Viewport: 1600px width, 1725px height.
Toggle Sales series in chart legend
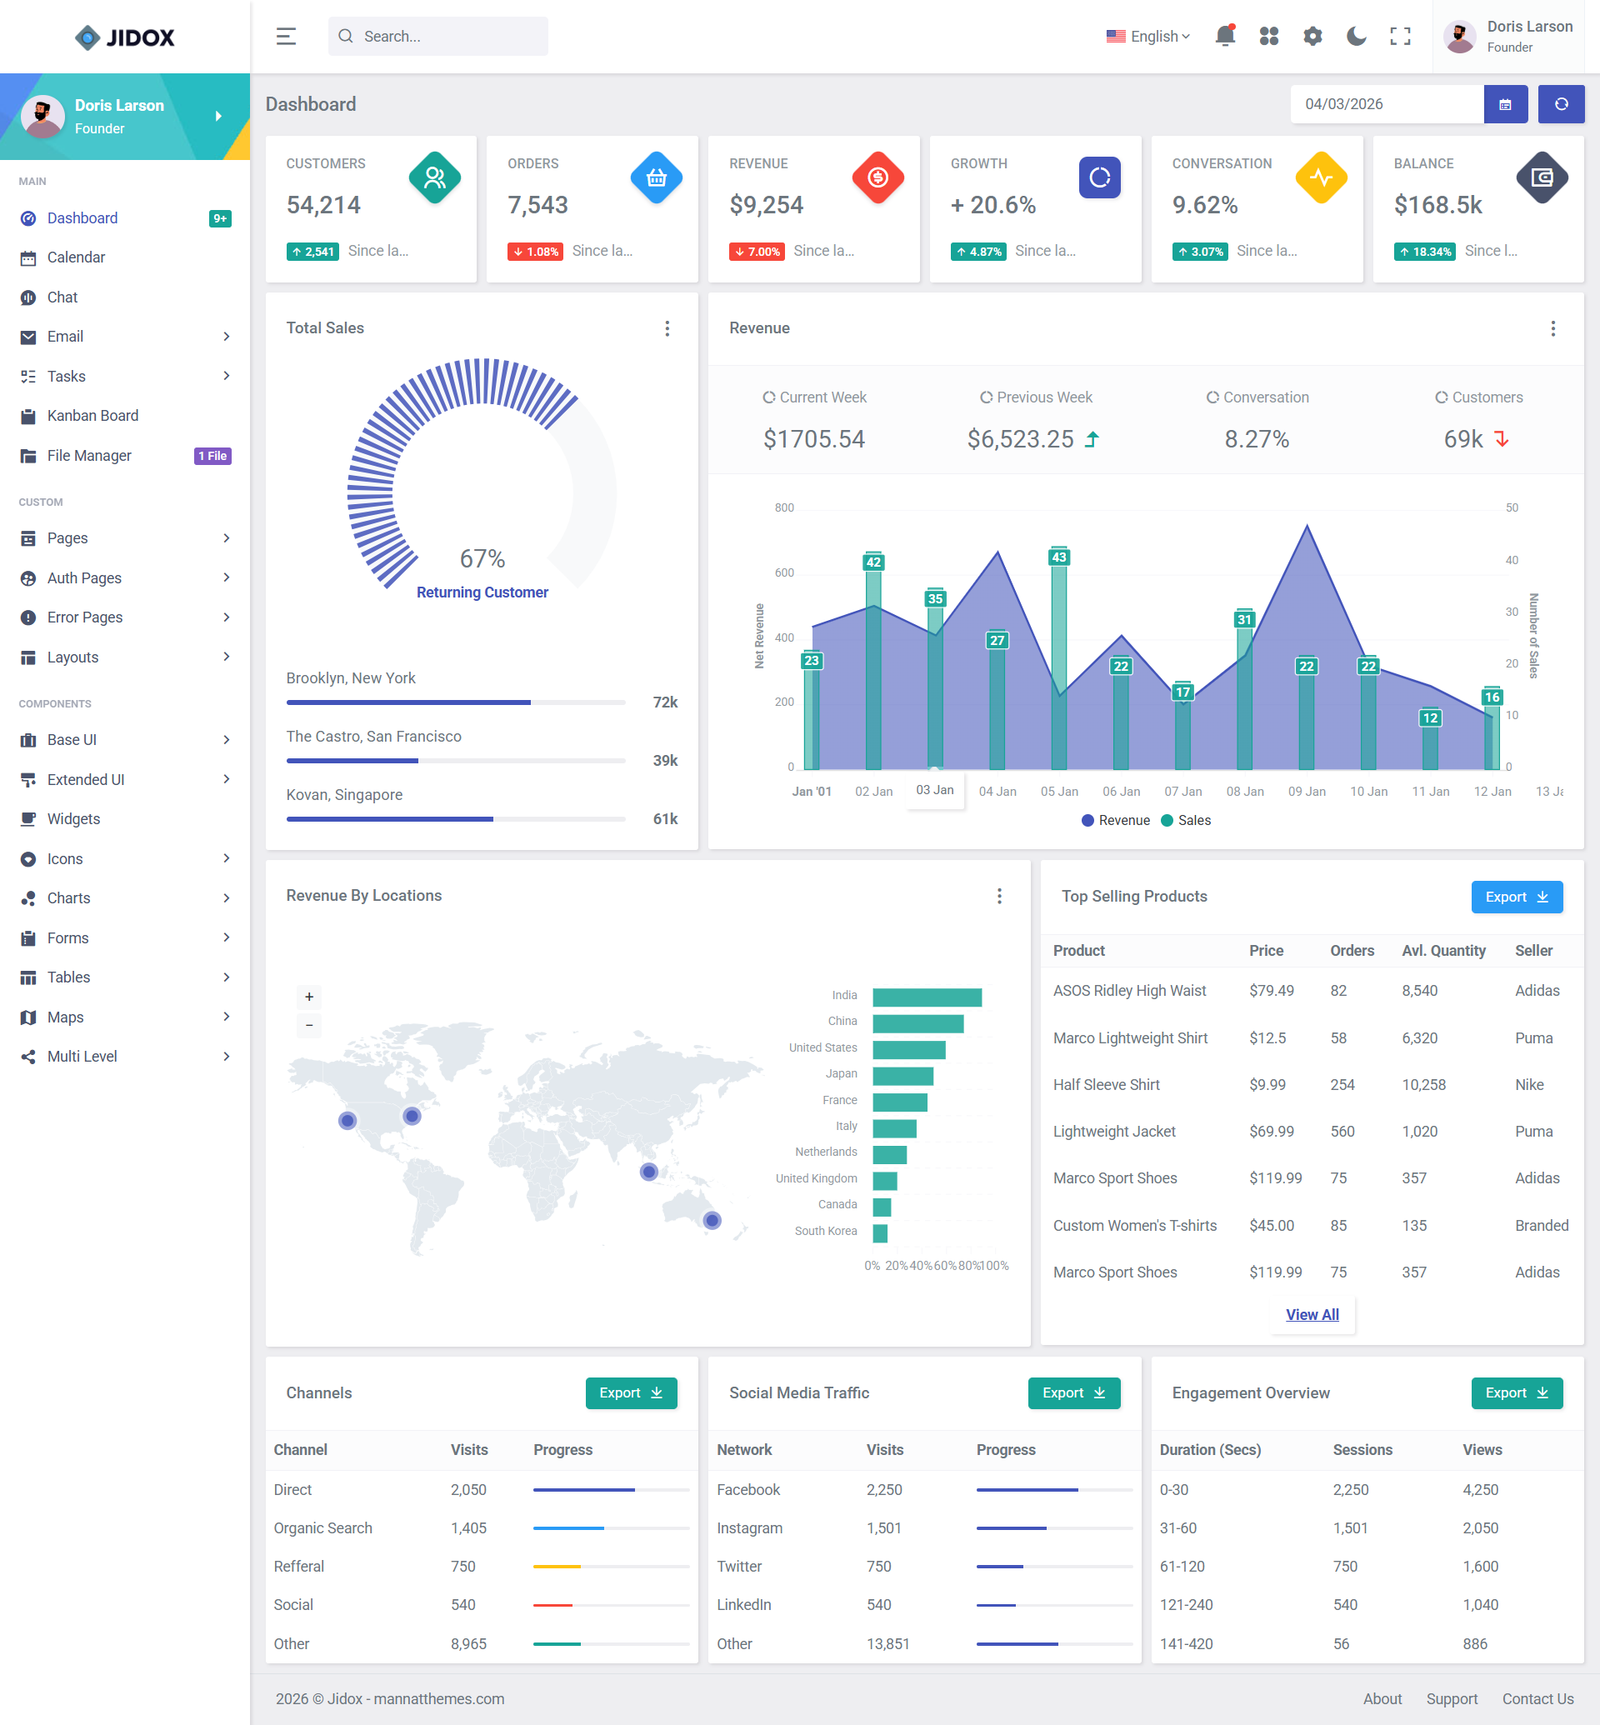pos(1186,820)
